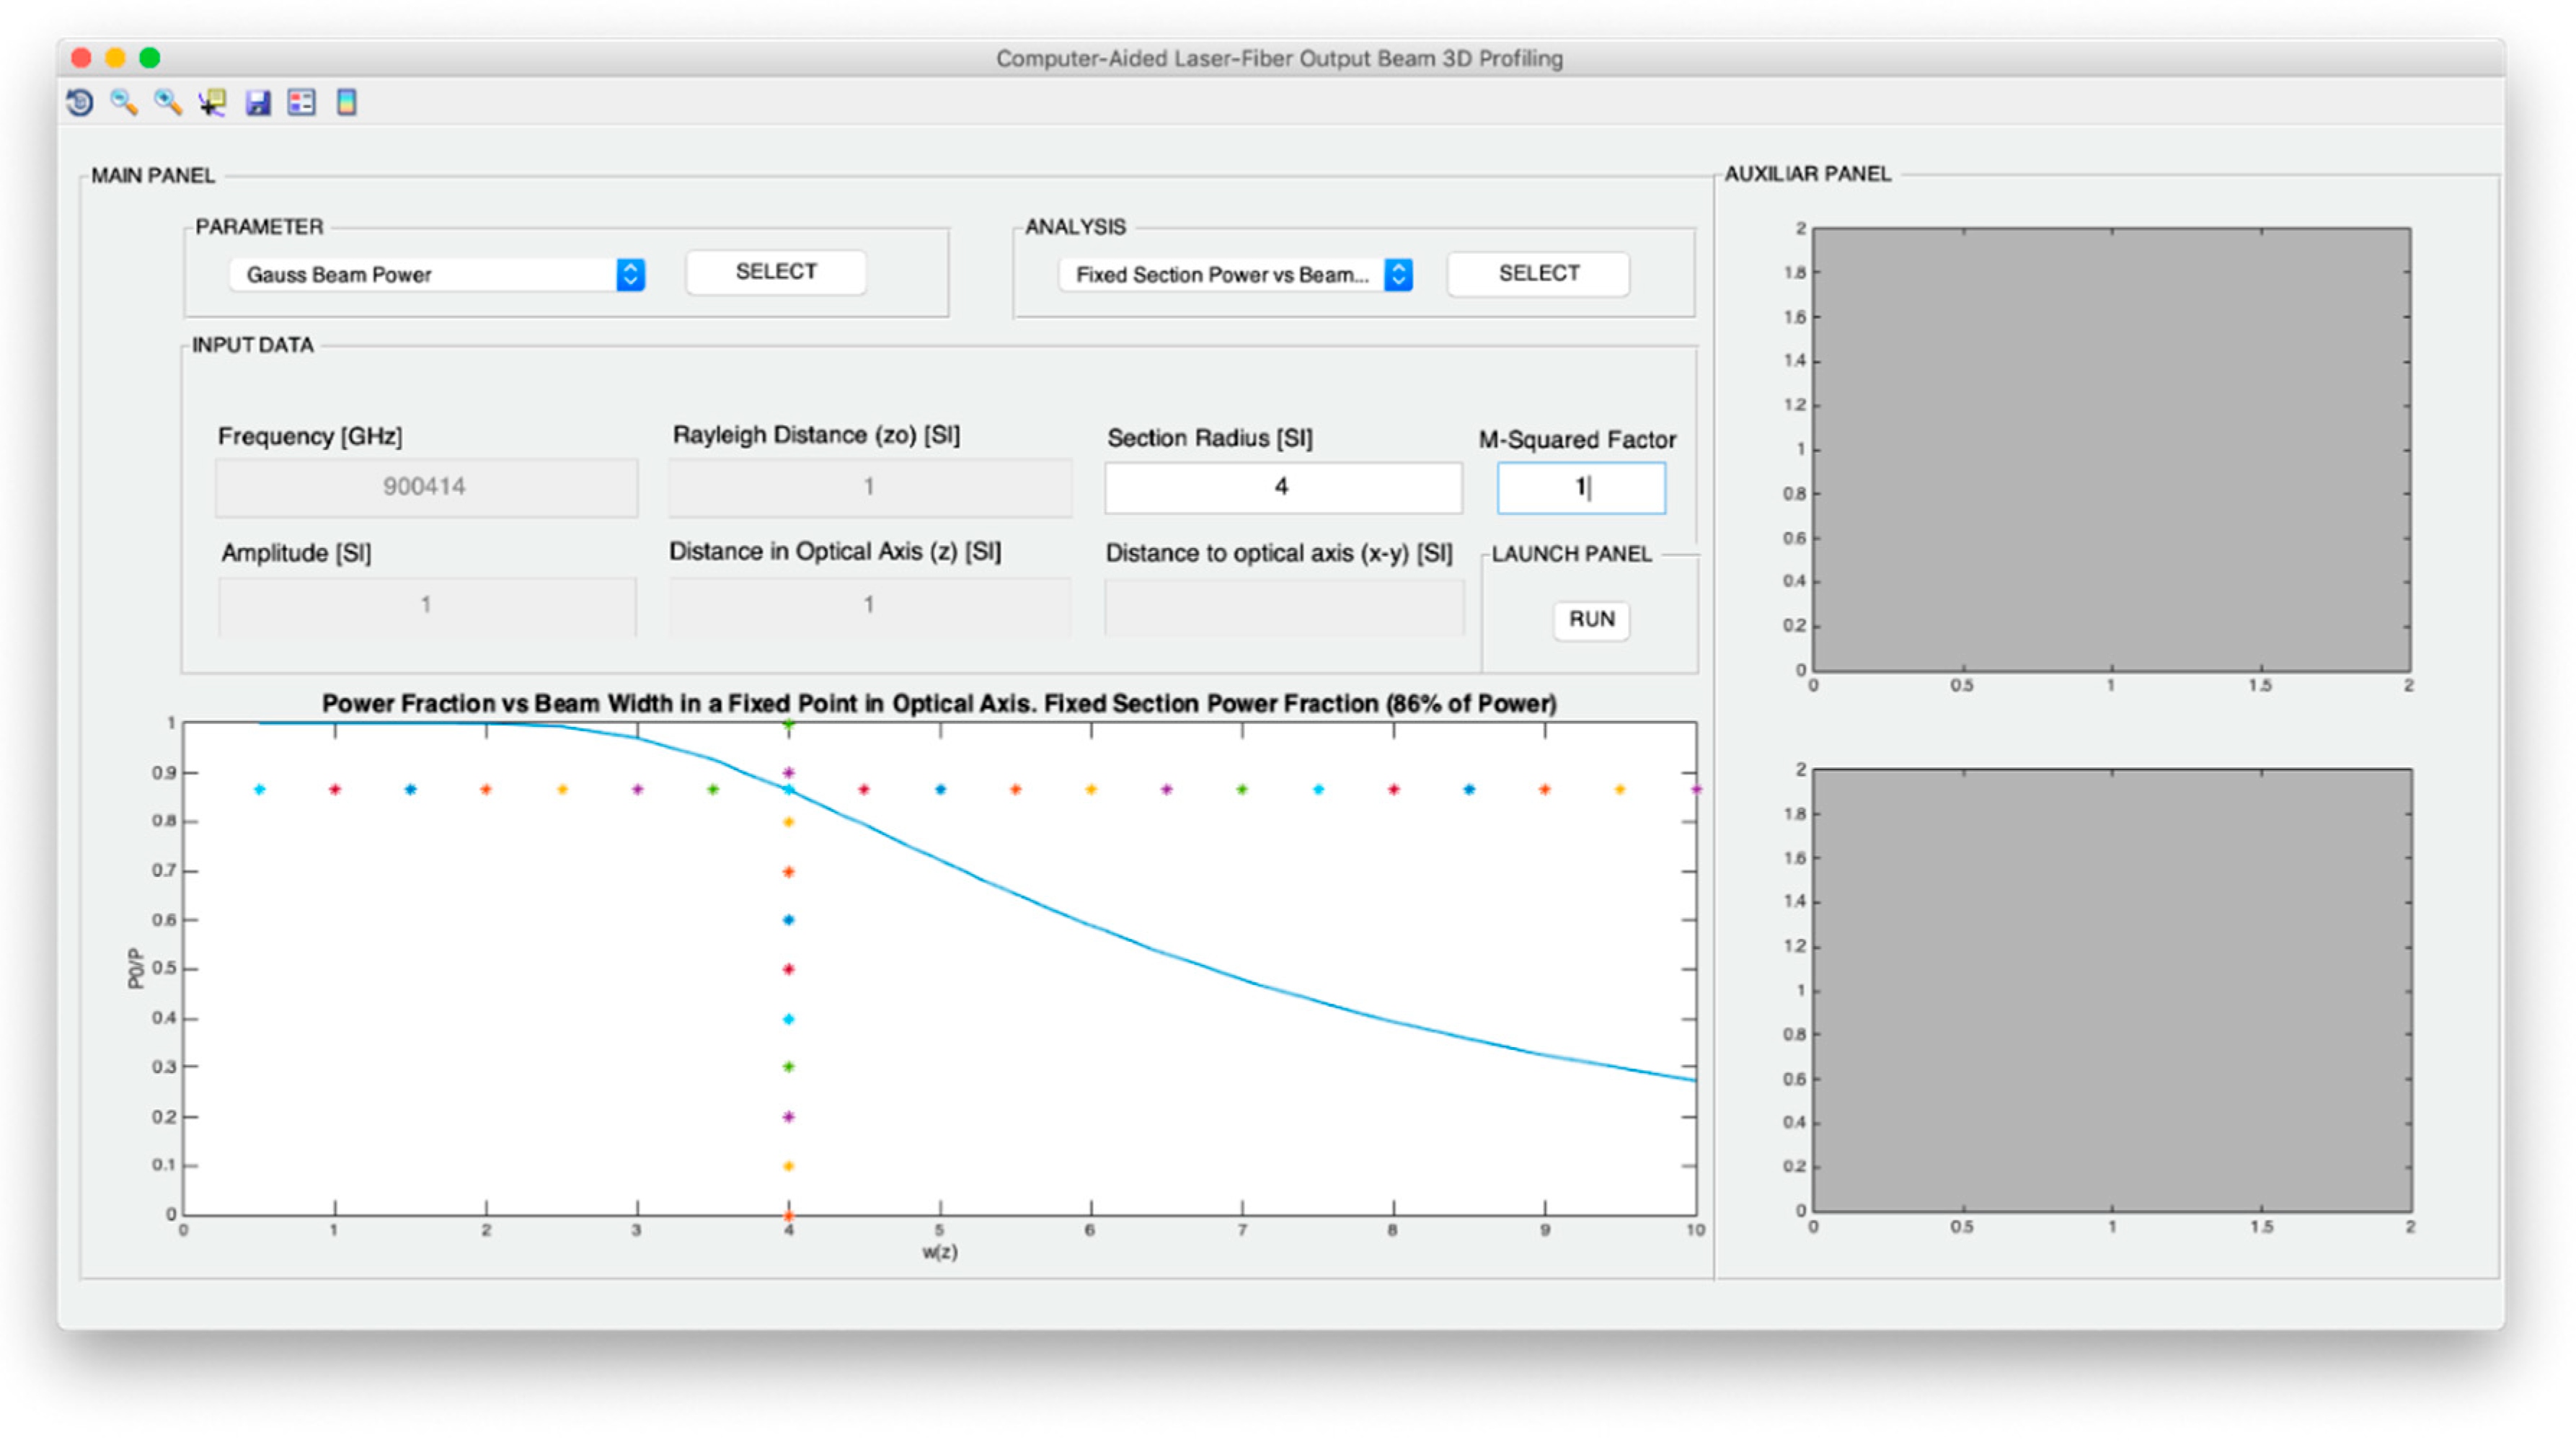Screen dimensions: 2576x1448
Task: Insert colorbar using toolbar icon
Action: pos(346,102)
